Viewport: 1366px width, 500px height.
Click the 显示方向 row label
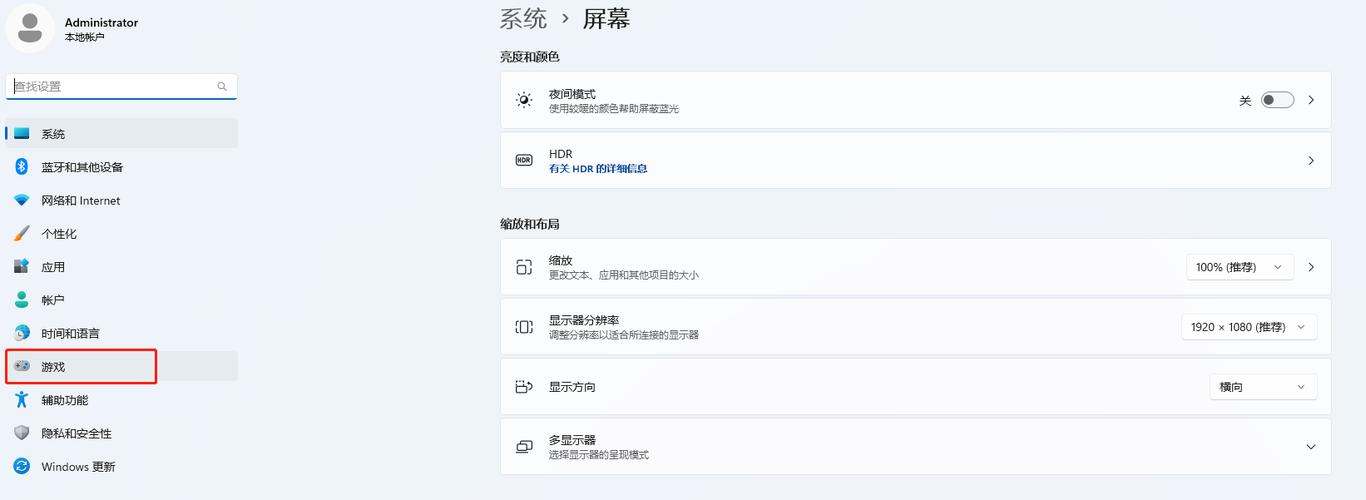pyautogui.click(x=572, y=387)
